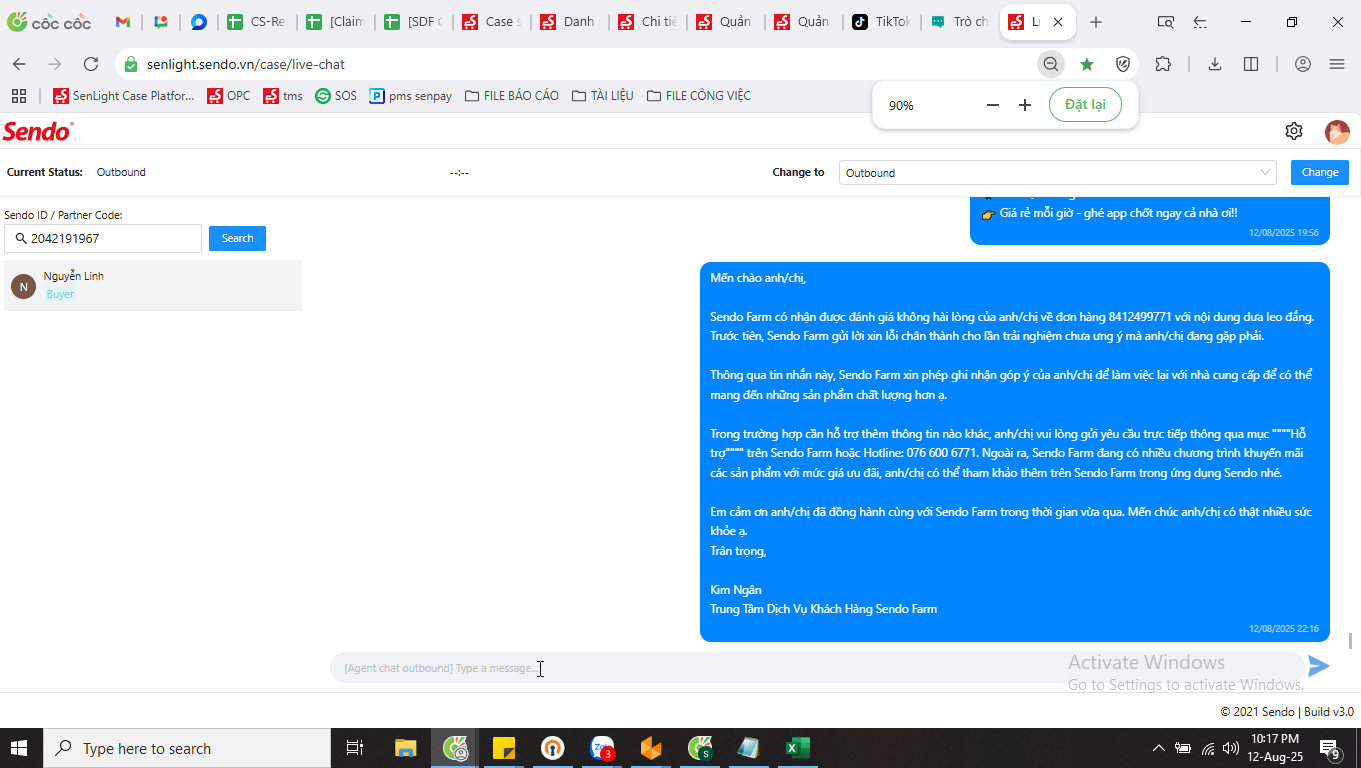Switch to the Gmail tab

pyautogui.click(x=123, y=22)
